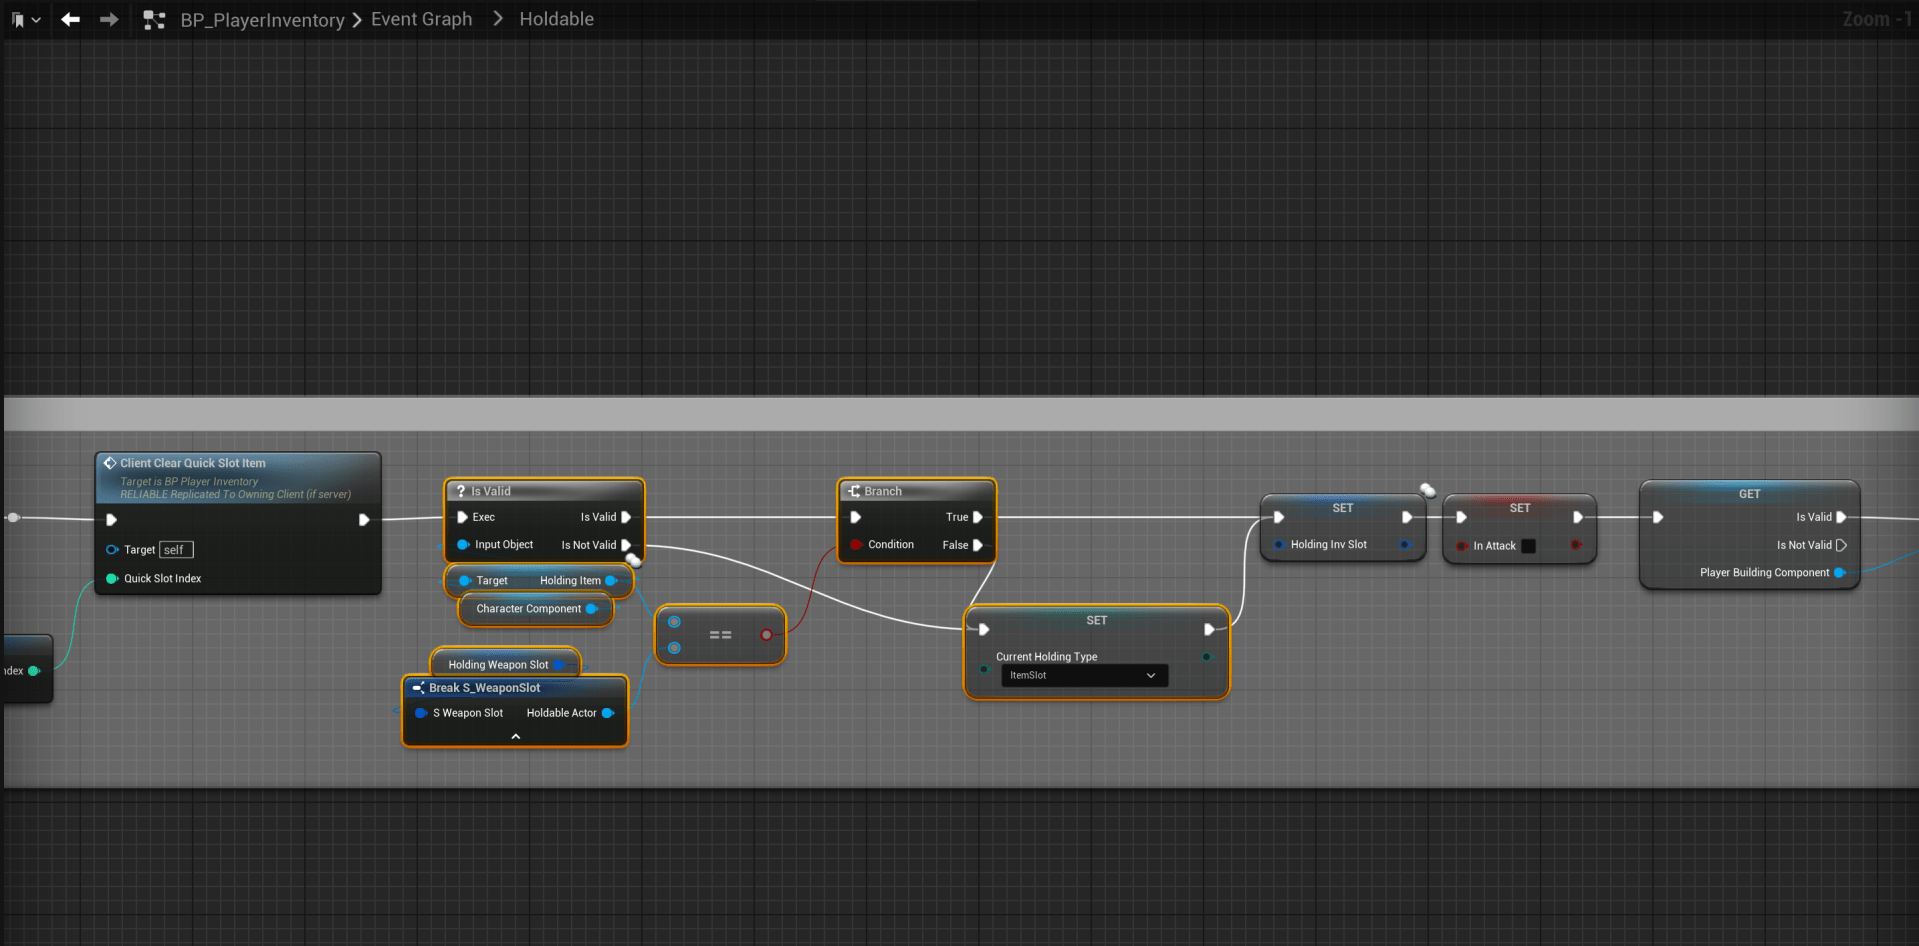The image size is (1919, 946).
Task: Toggle the In Attack checkbox
Action: tap(1528, 546)
